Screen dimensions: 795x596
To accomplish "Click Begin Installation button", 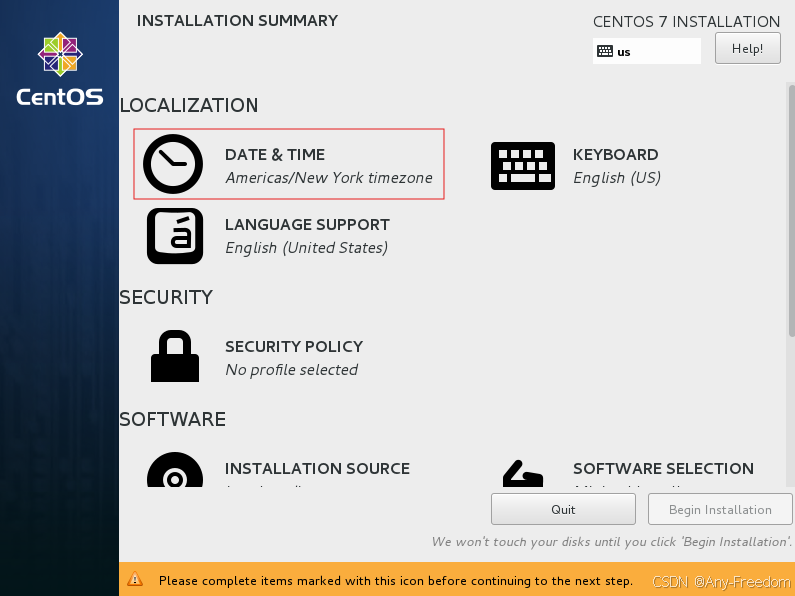I will 720,509.
